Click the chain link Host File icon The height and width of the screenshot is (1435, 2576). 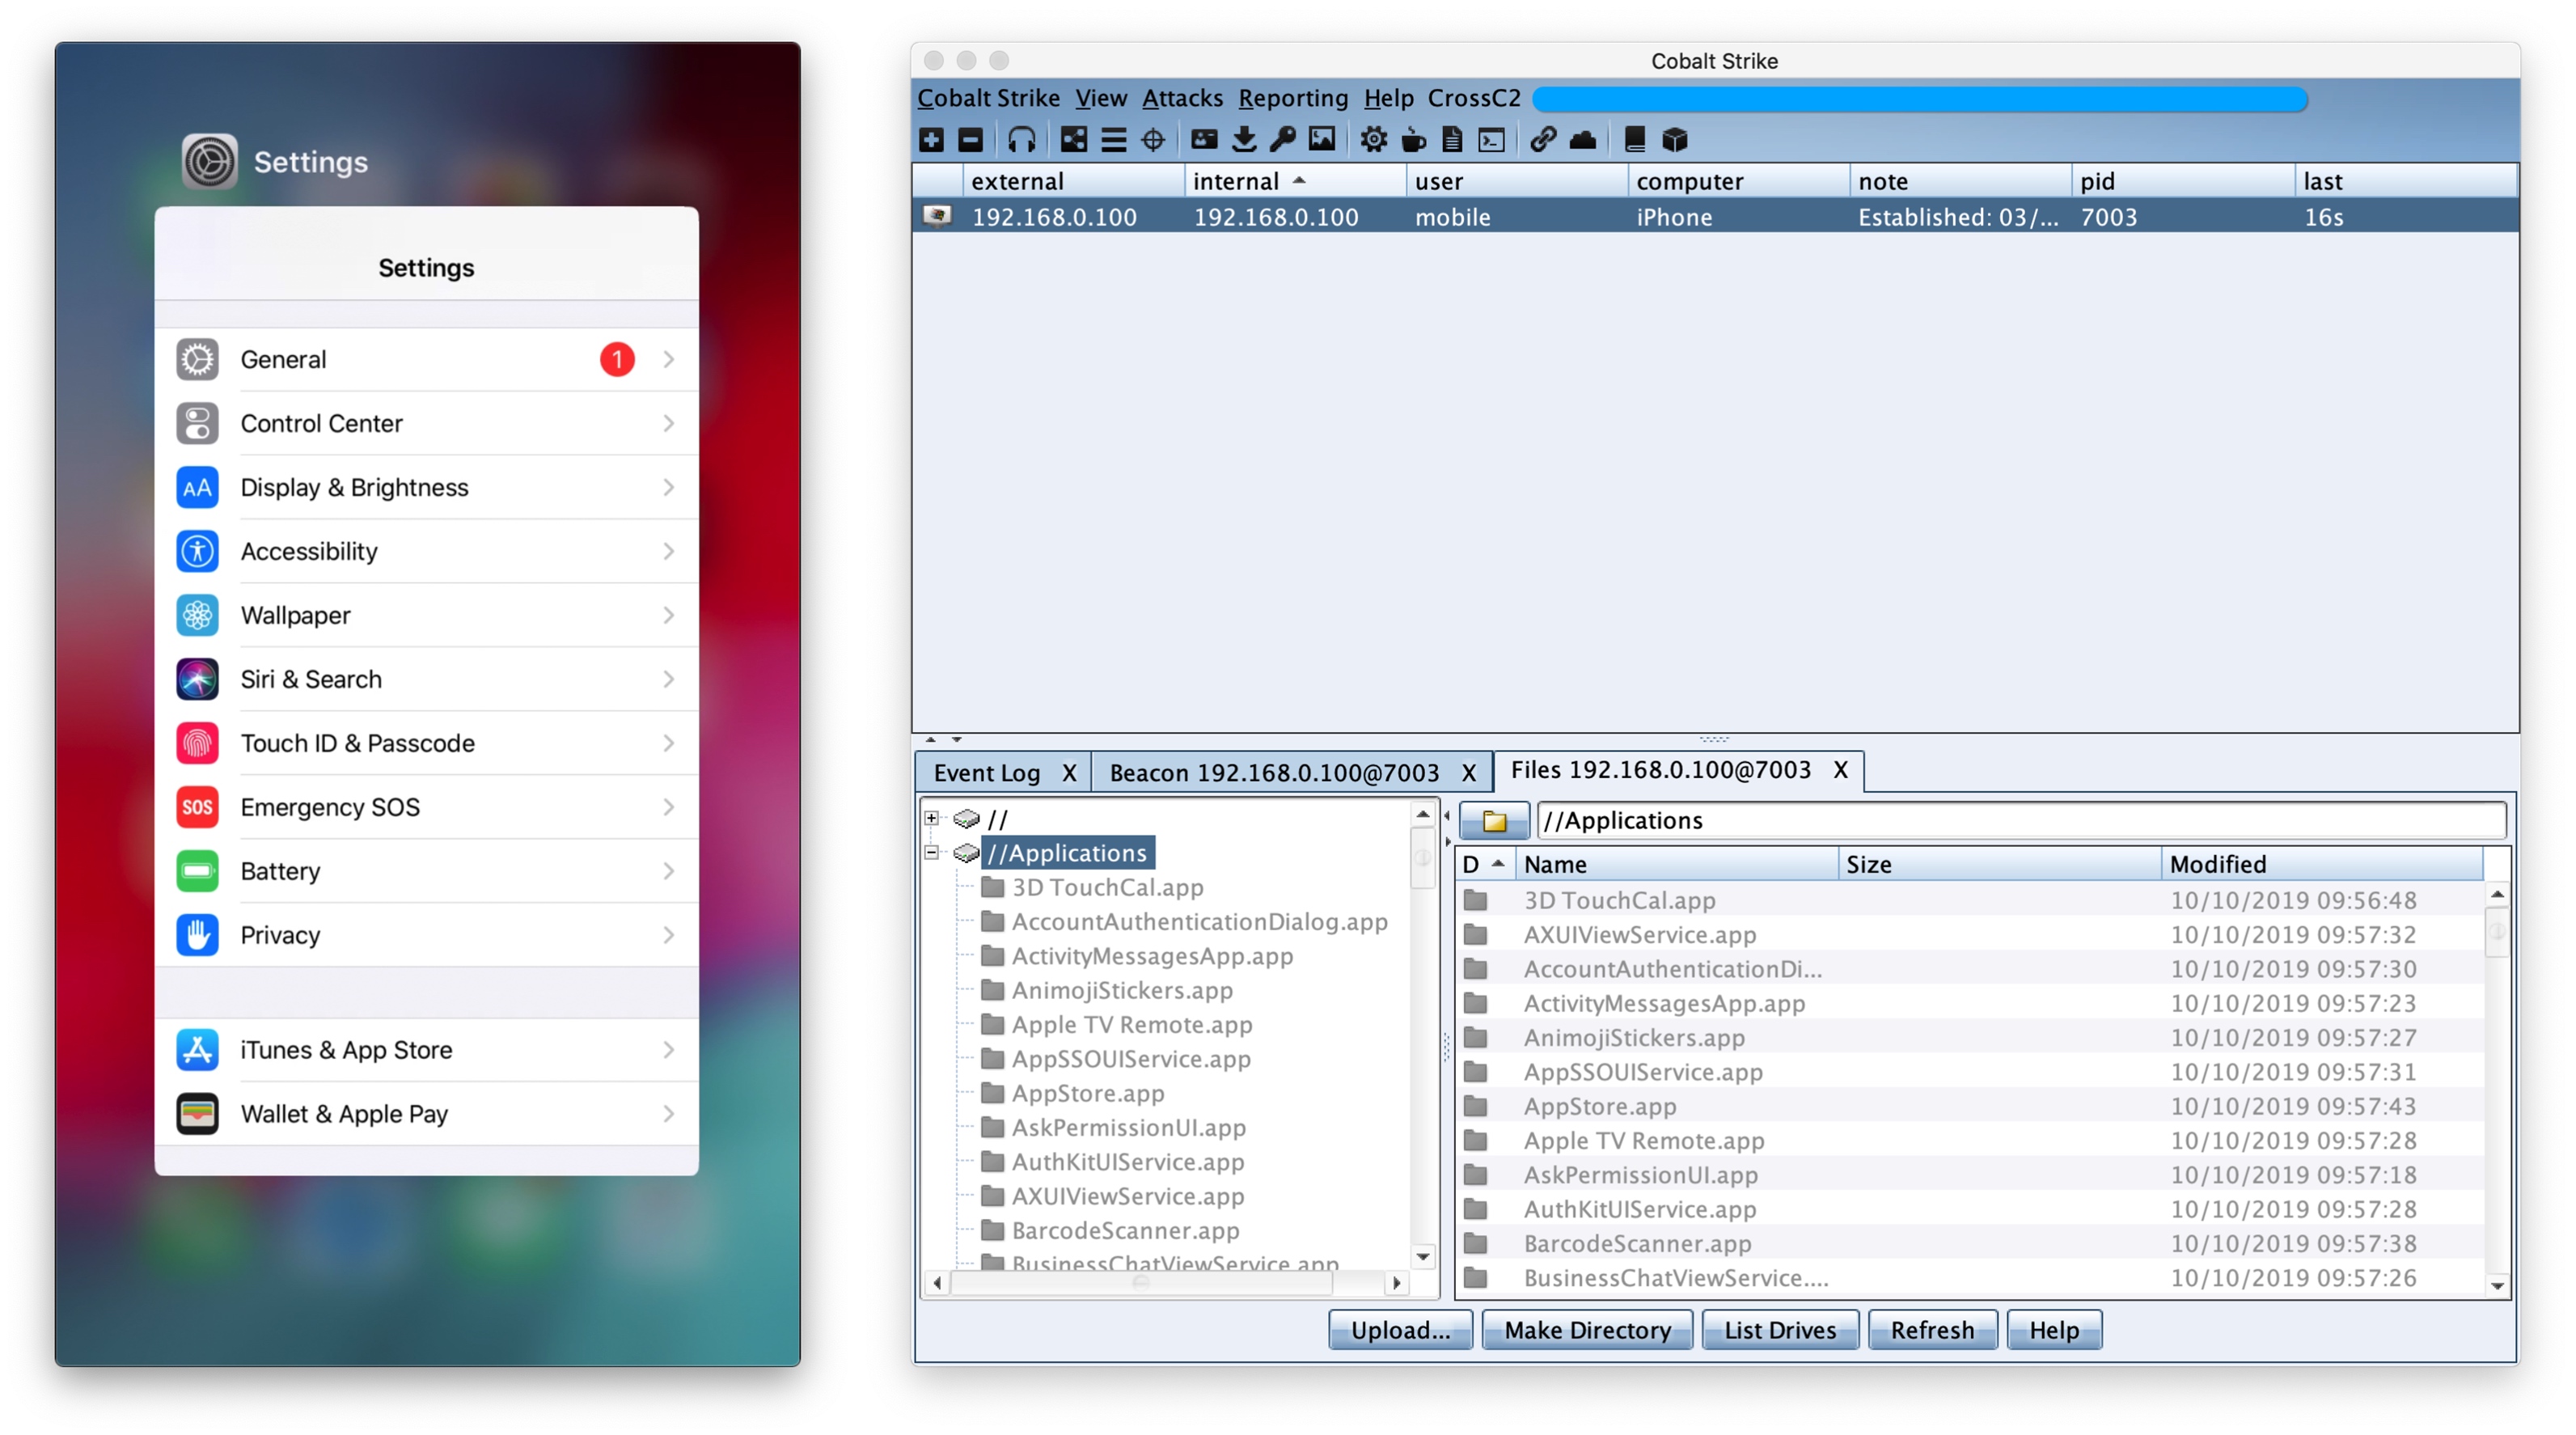coord(1542,140)
